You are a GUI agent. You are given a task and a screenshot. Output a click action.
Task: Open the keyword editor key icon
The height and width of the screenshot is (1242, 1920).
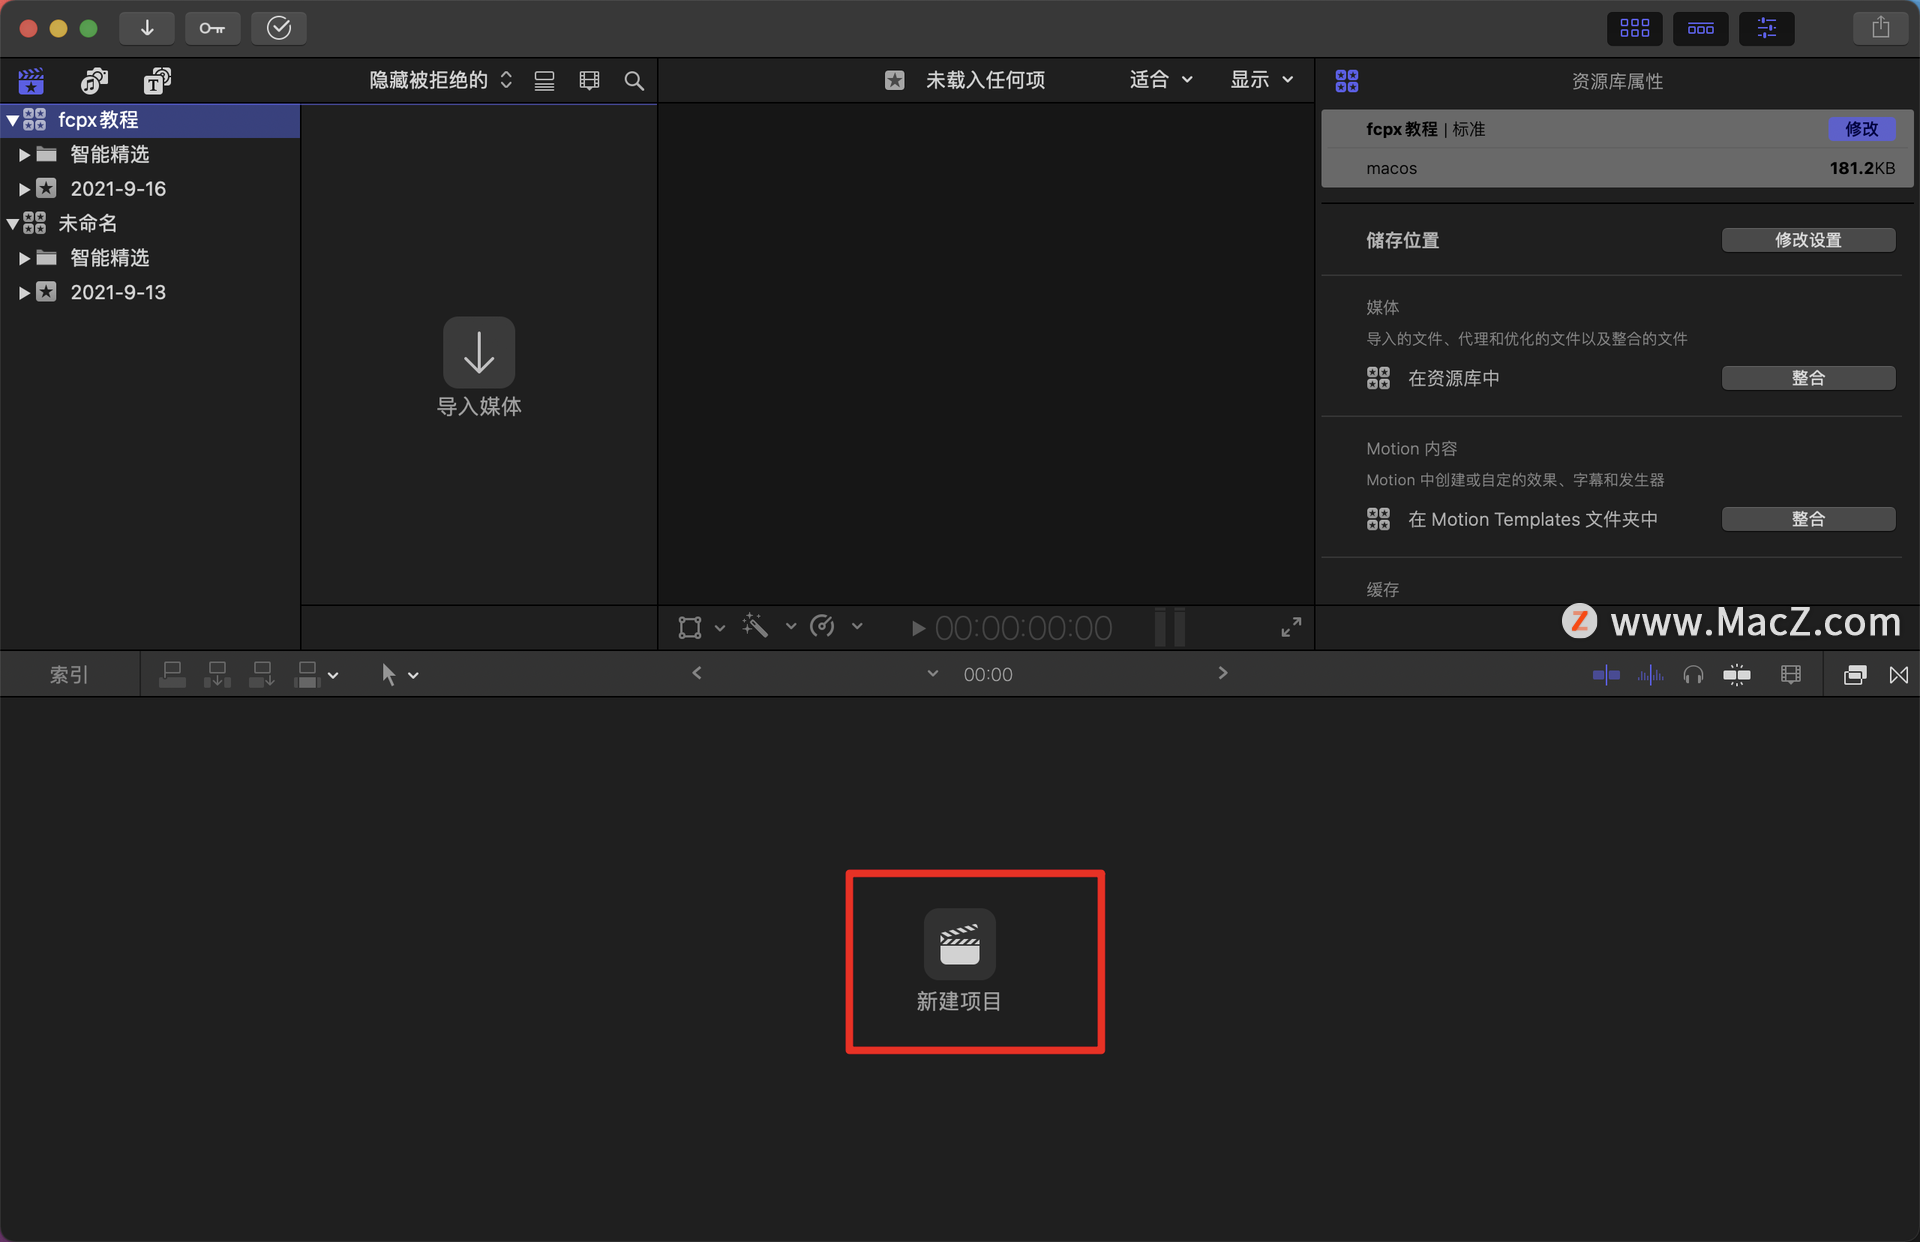pyautogui.click(x=212, y=28)
